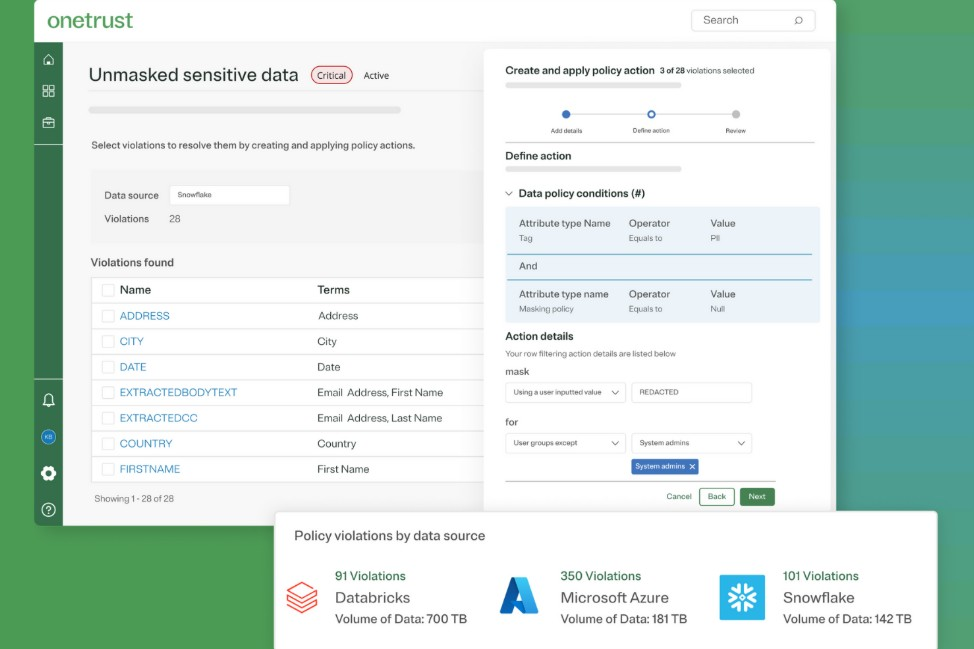Screen dimensions: 974x649
Task: Open the apps grid icon in sidebar
Action: pos(48,91)
